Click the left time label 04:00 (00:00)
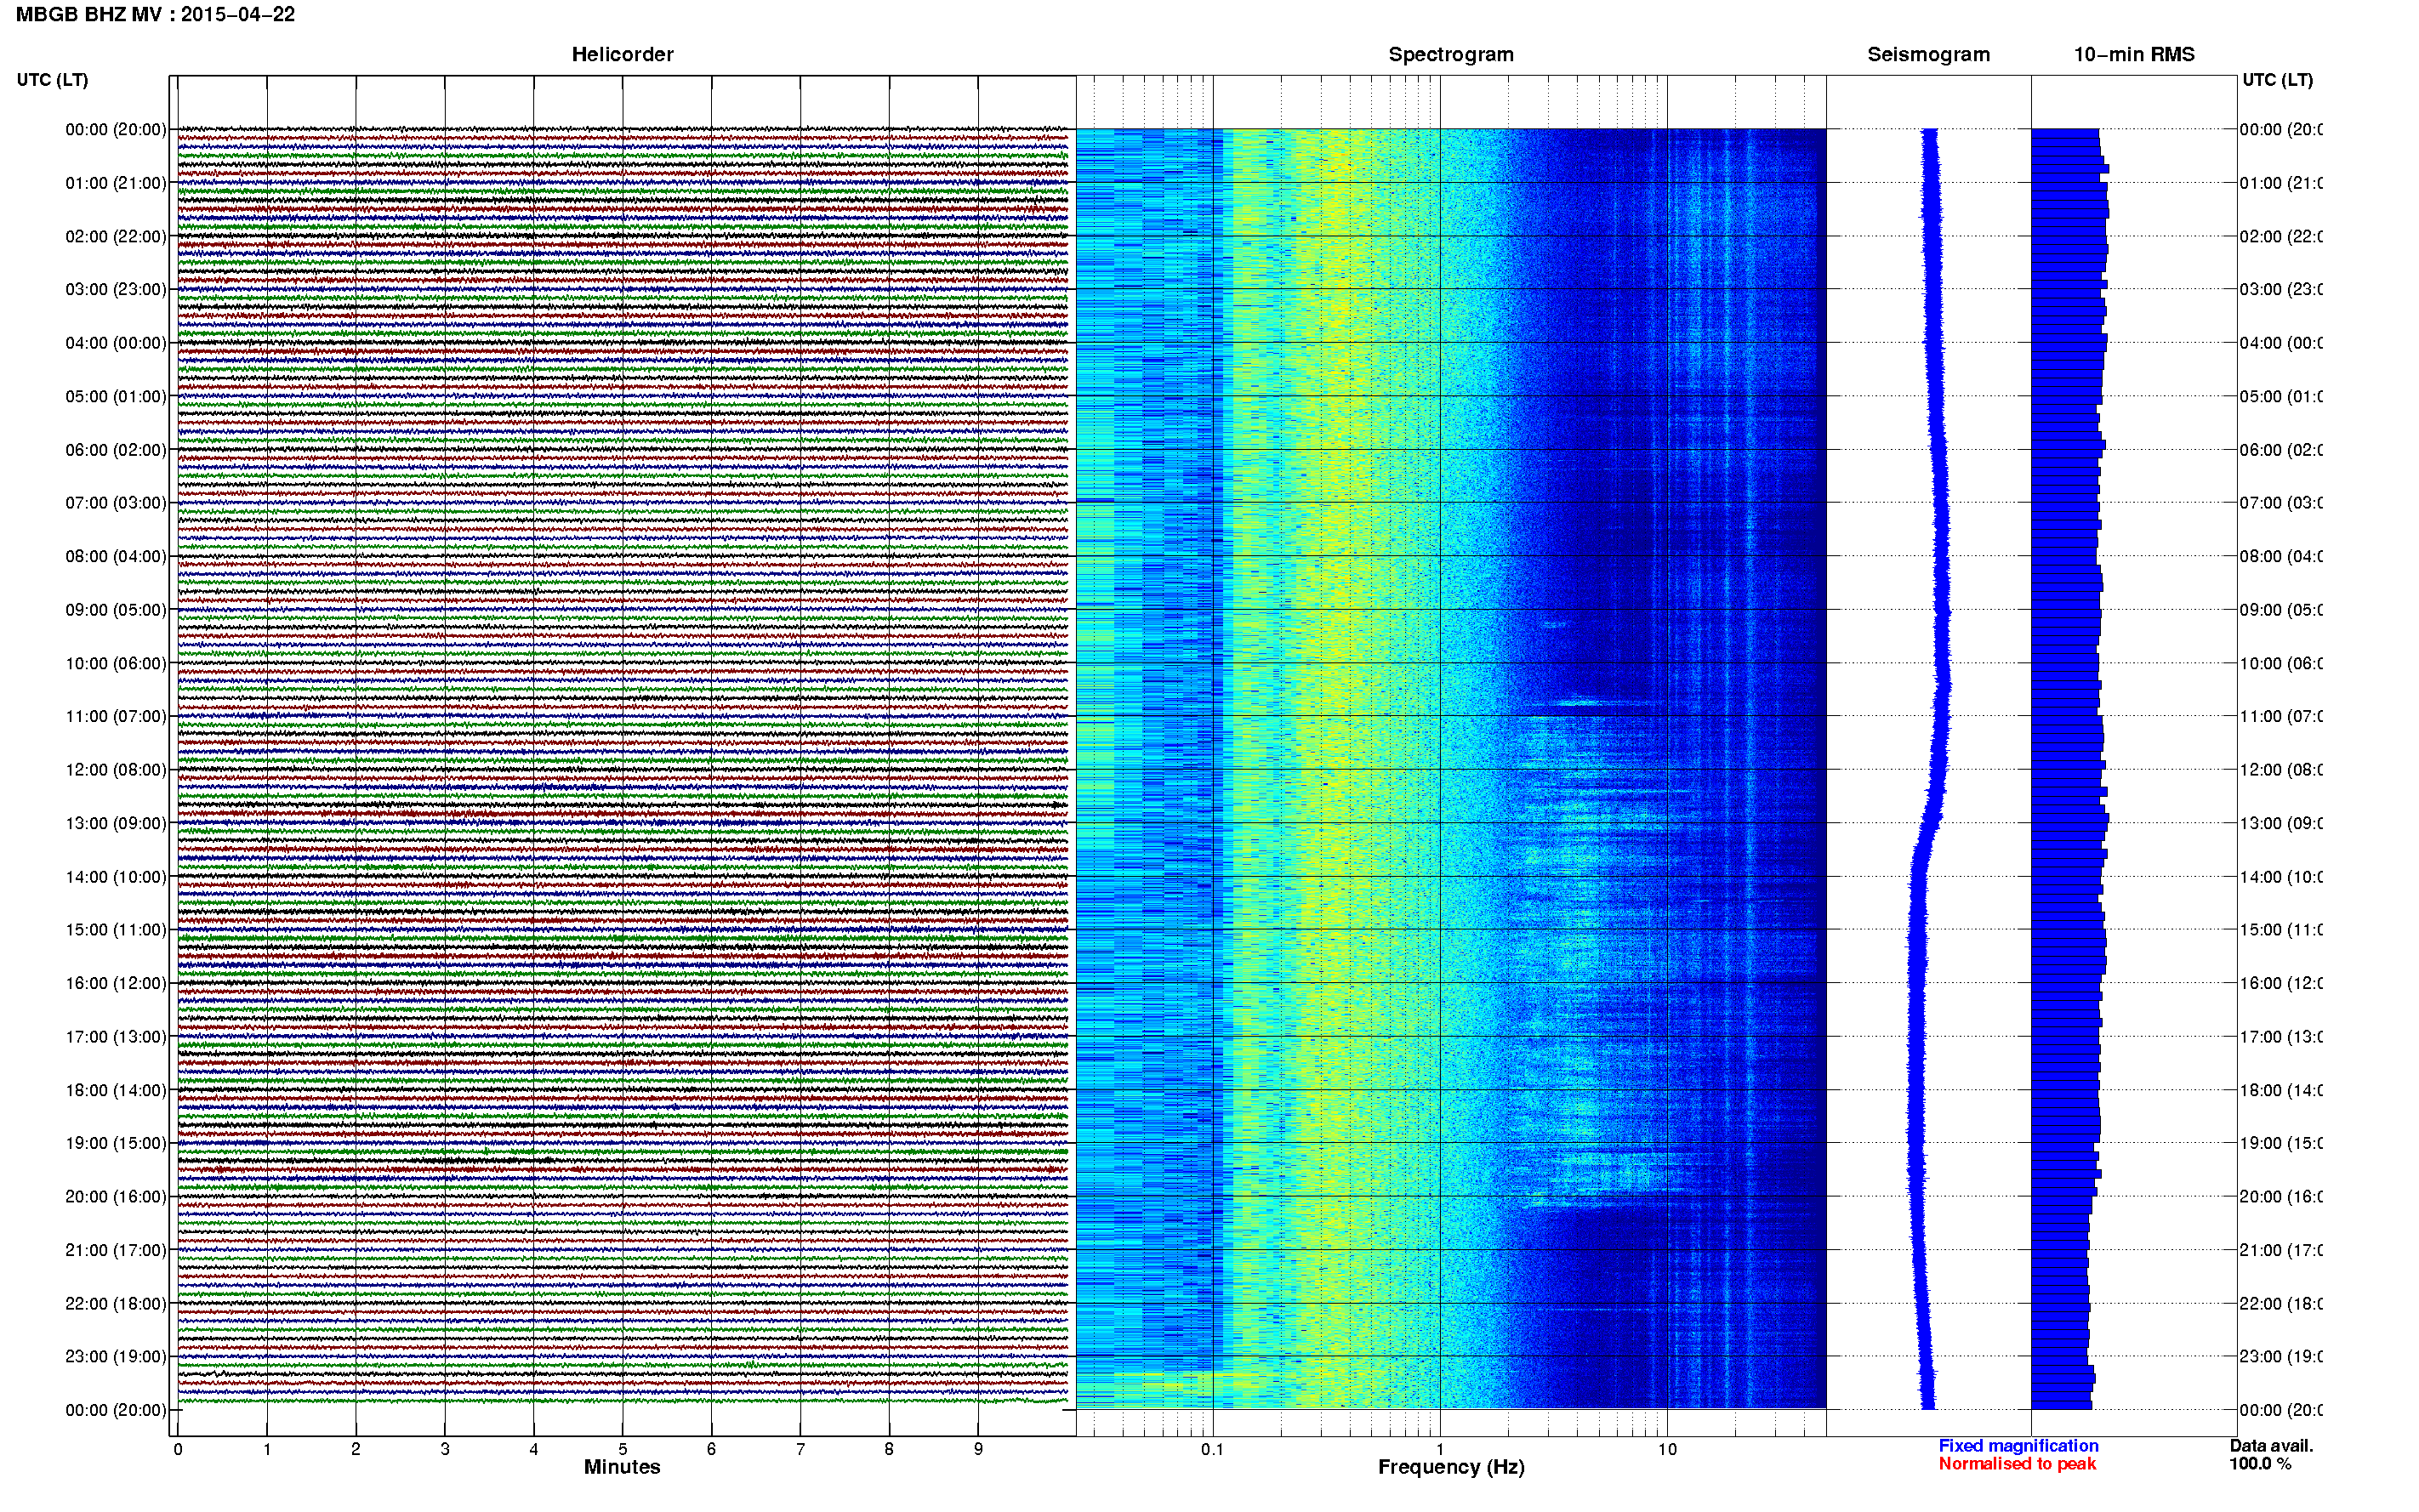Viewport: 2419px width, 1512px height. coord(116,343)
